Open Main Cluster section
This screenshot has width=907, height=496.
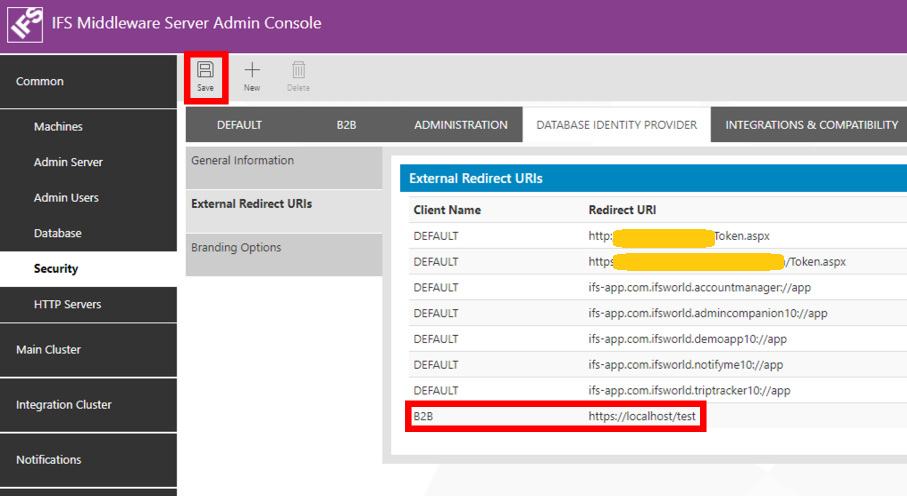(89, 350)
